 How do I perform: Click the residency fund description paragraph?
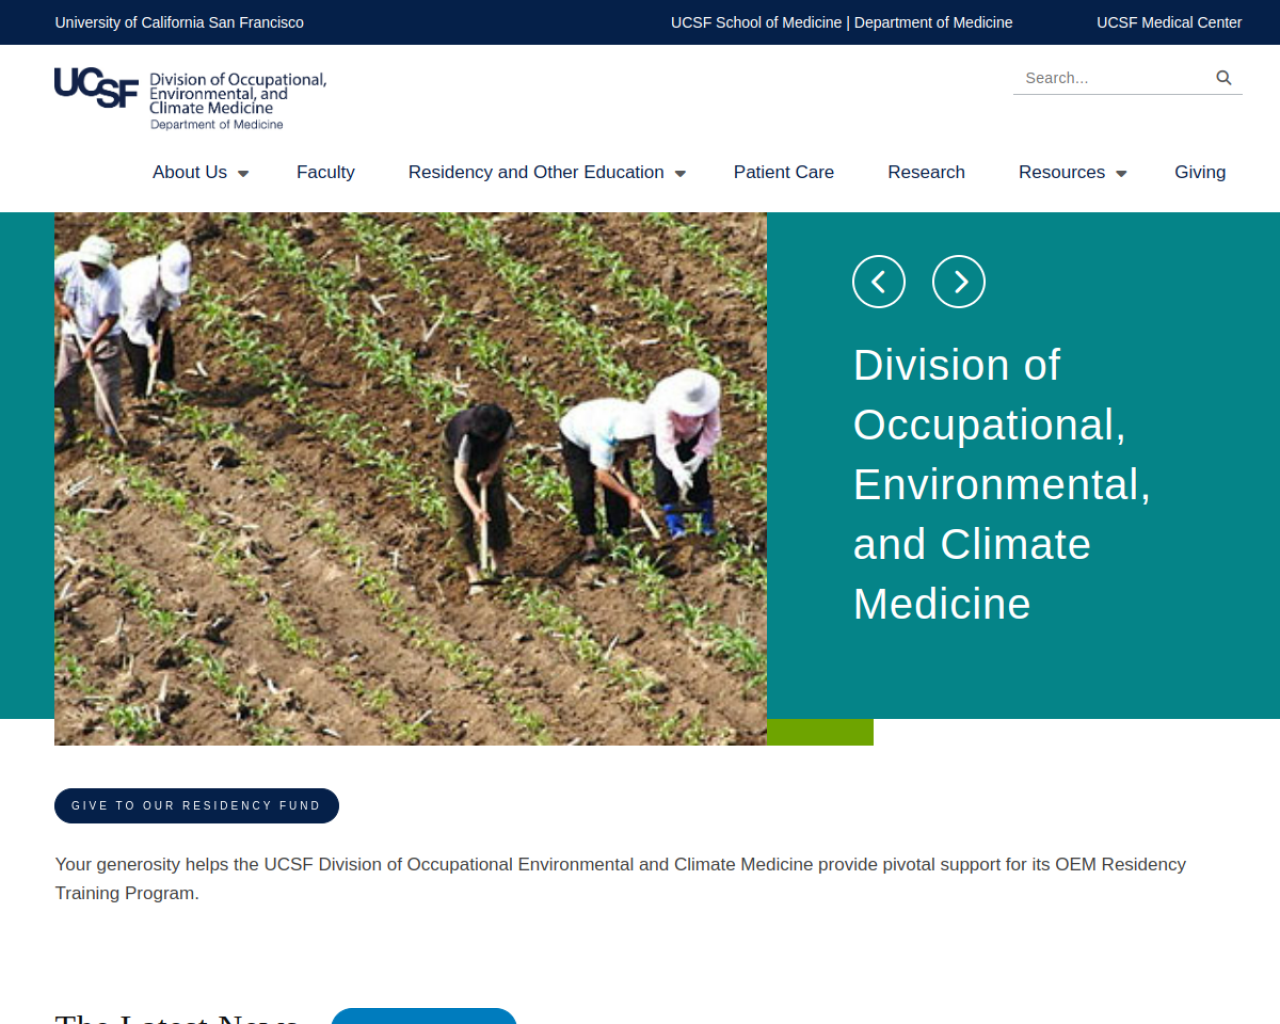point(620,878)
